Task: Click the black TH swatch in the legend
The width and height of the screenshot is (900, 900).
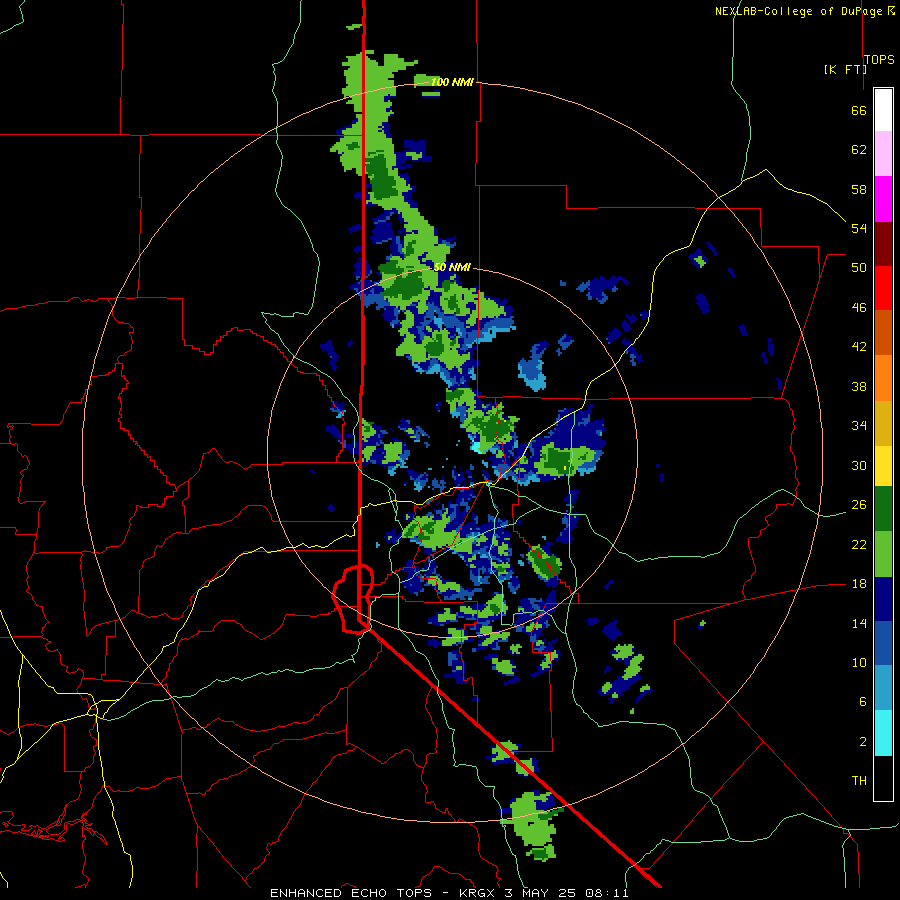Action: point(883,778)
